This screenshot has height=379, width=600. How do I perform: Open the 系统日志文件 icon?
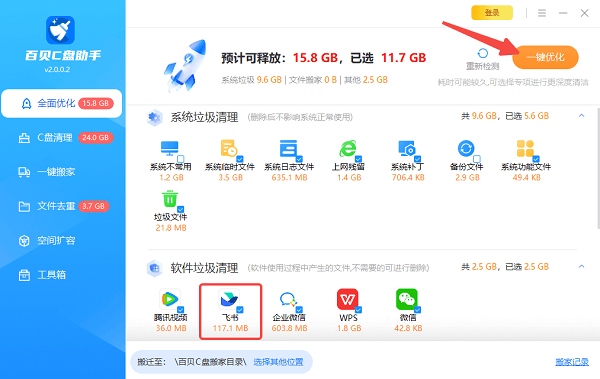click(x=288, y=149)
